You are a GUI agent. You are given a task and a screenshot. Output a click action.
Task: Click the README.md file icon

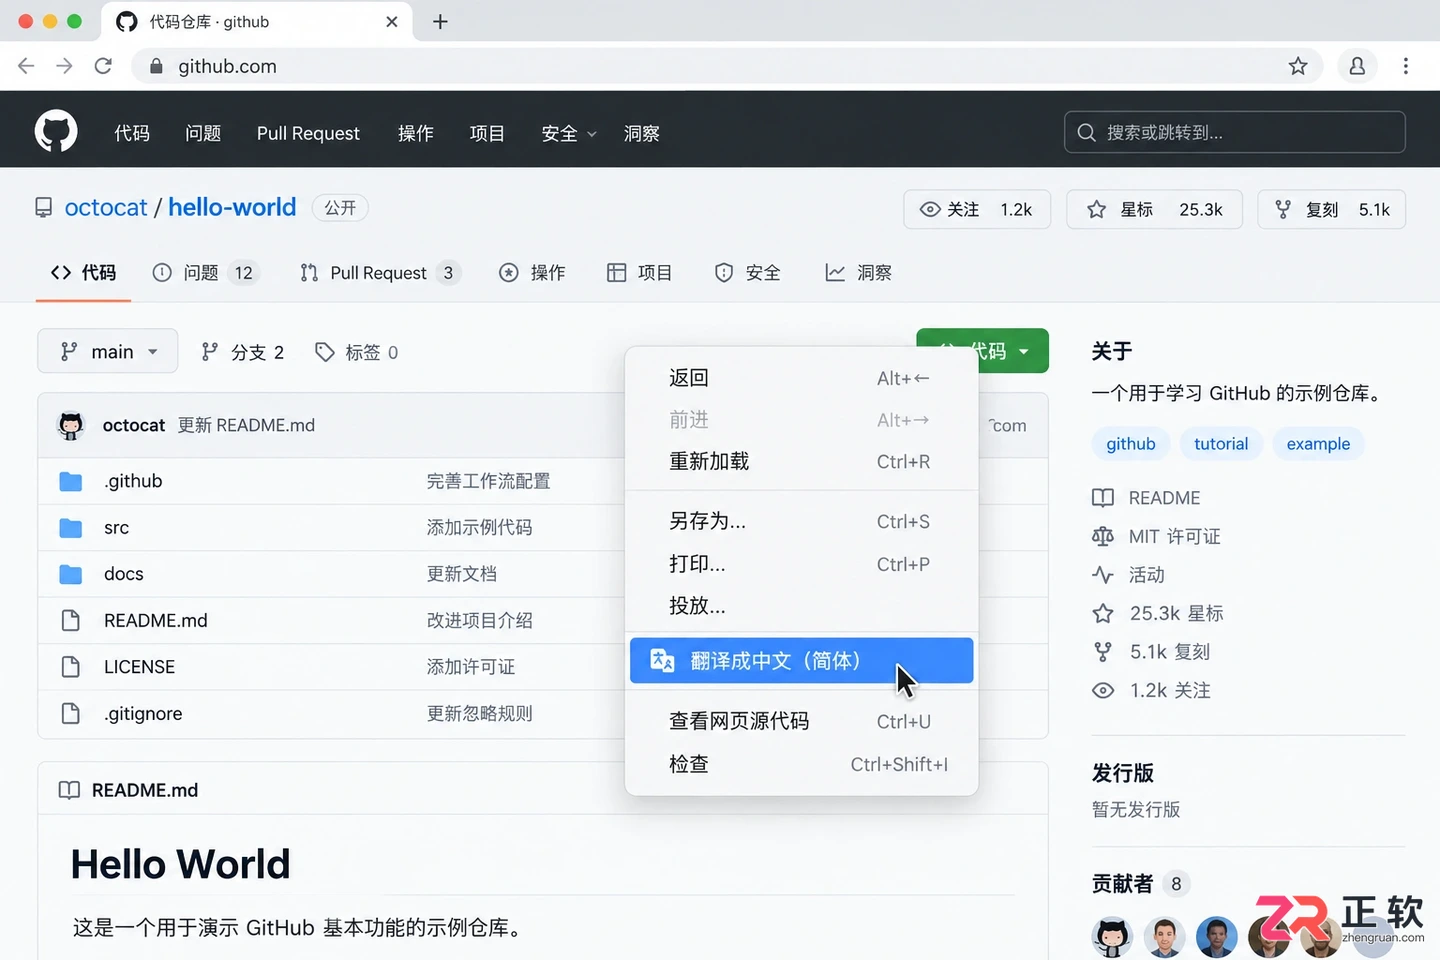(70, 621)
